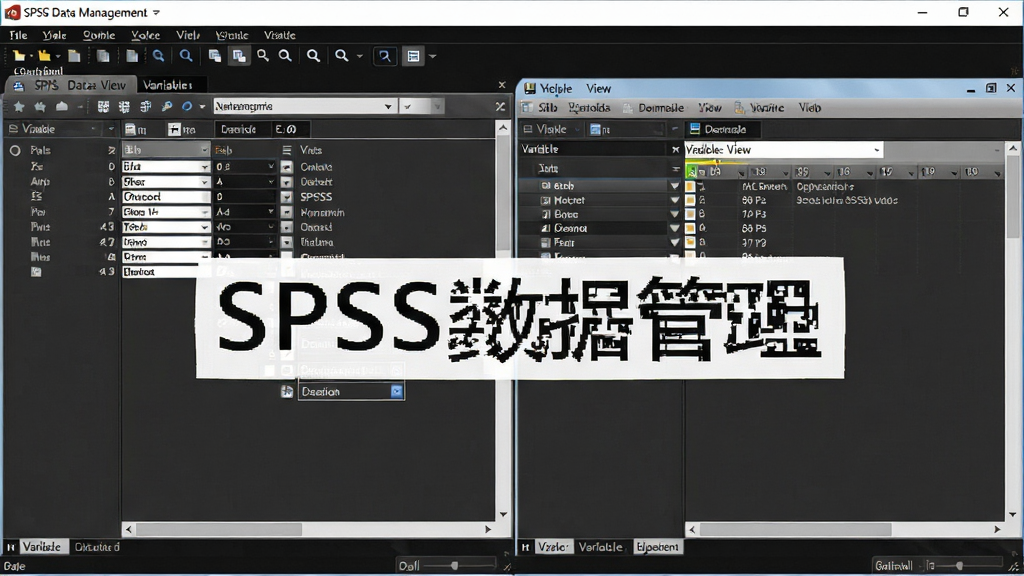Click the boxed magnifier icon in main toolbar
This screenshot has width=1024, height=576.
tap(385, 56)
